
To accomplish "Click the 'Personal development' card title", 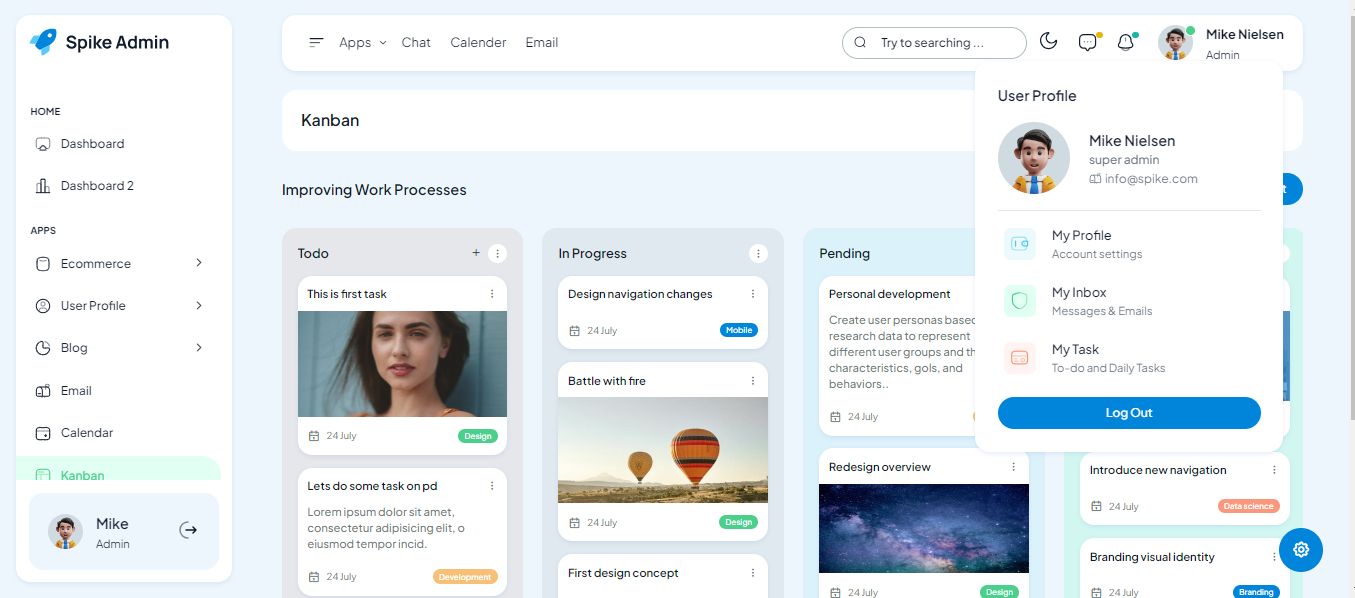I will pyautogui.click(x=890, y=294).
